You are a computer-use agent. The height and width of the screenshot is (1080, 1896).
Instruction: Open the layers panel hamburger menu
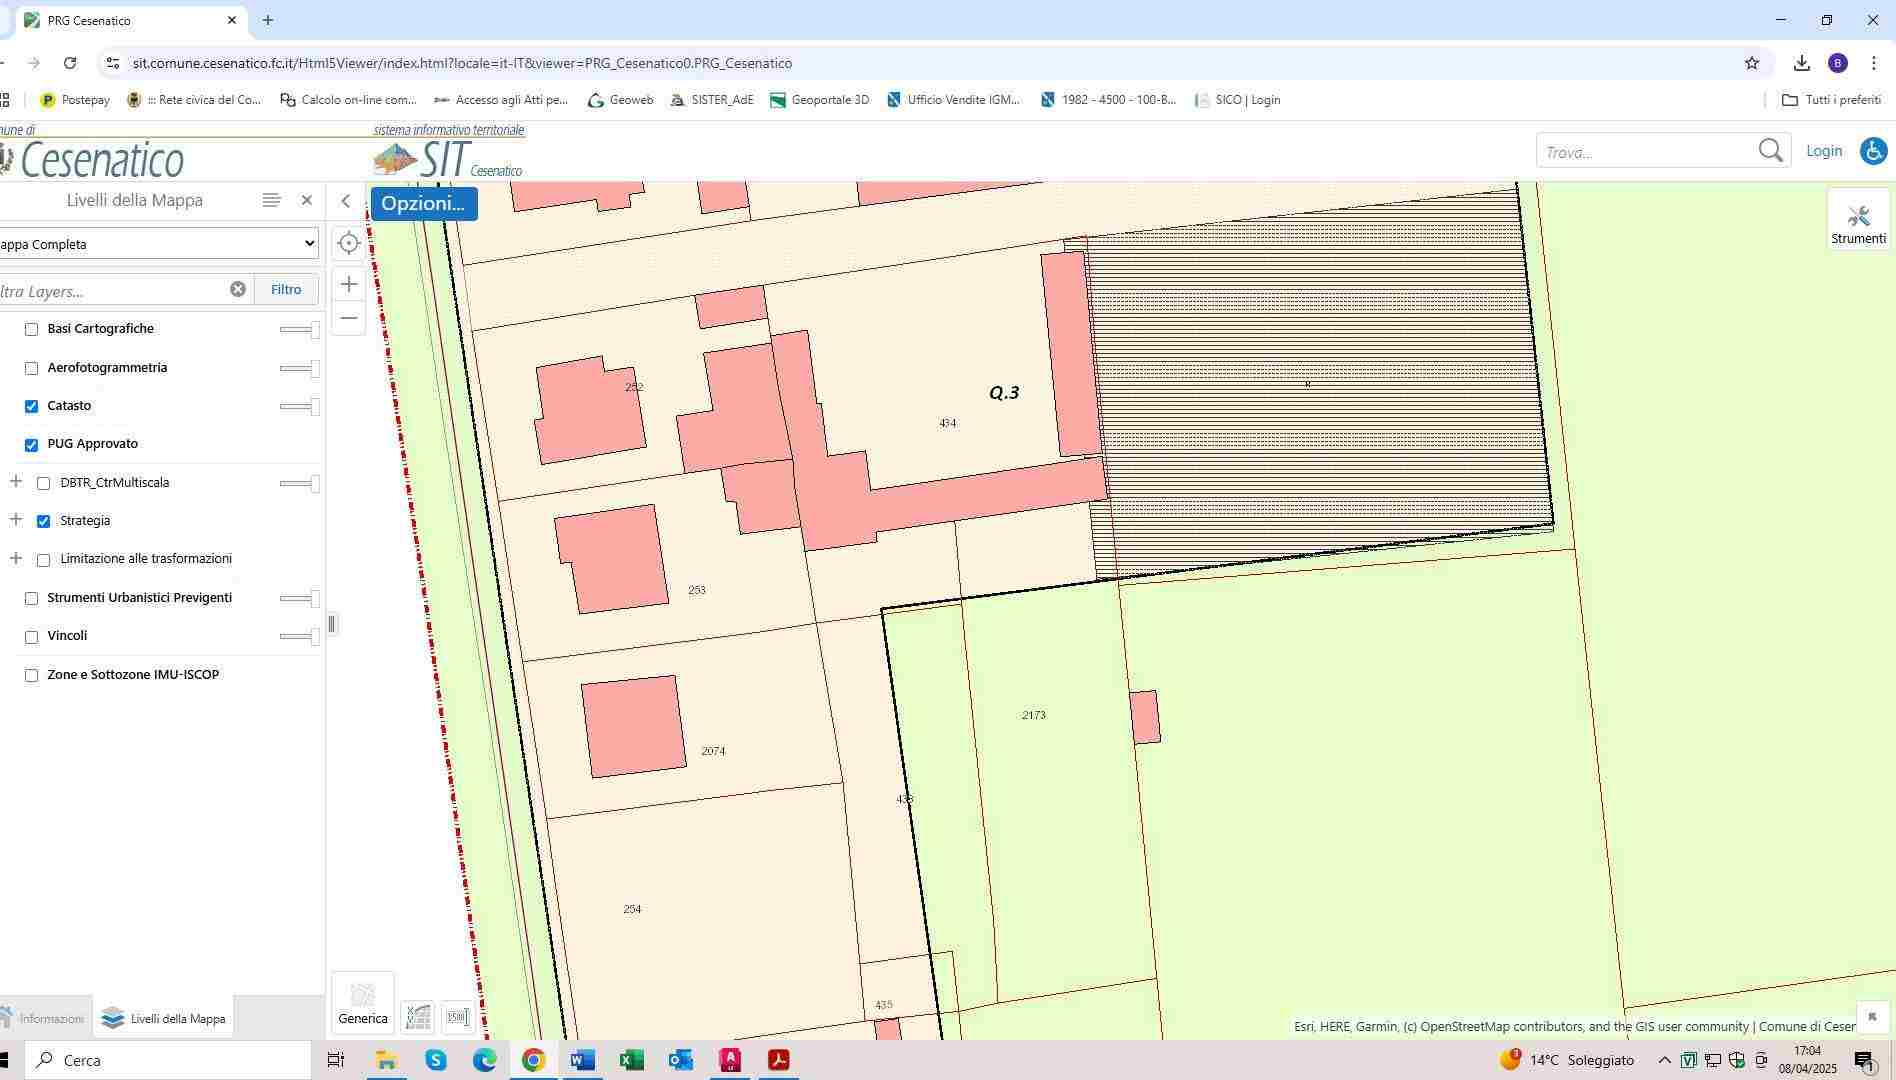click(271, 200)
